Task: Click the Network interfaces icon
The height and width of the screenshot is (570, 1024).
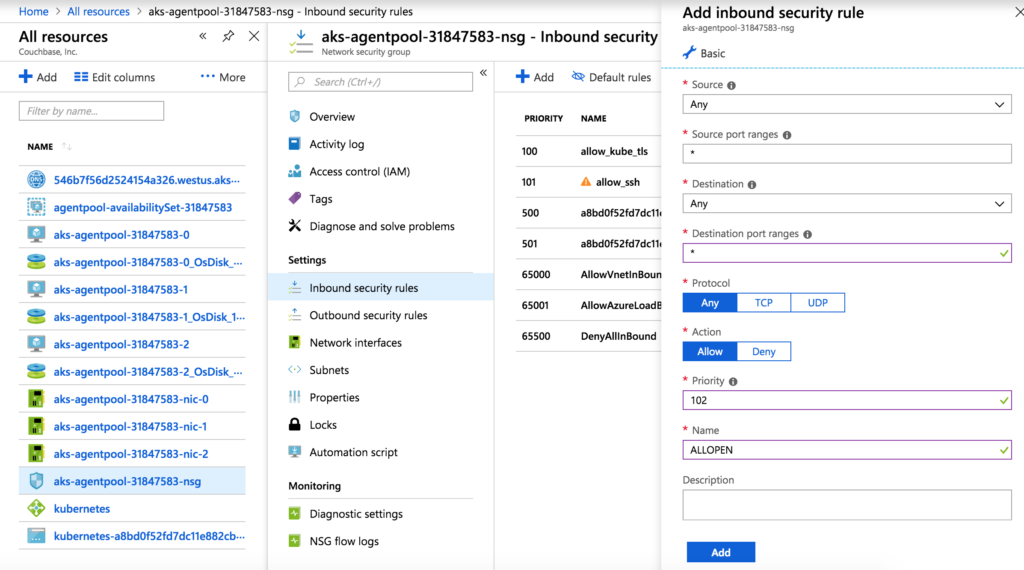Action: [x=295, y=342]
